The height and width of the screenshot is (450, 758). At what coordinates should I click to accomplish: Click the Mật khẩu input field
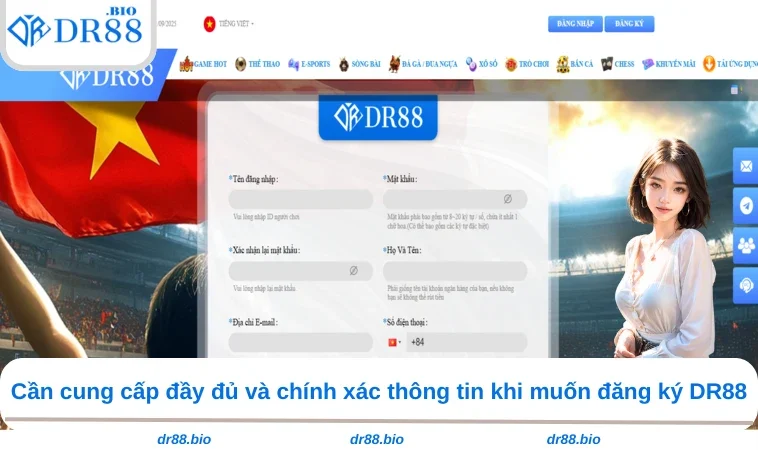tap(455, 199)
